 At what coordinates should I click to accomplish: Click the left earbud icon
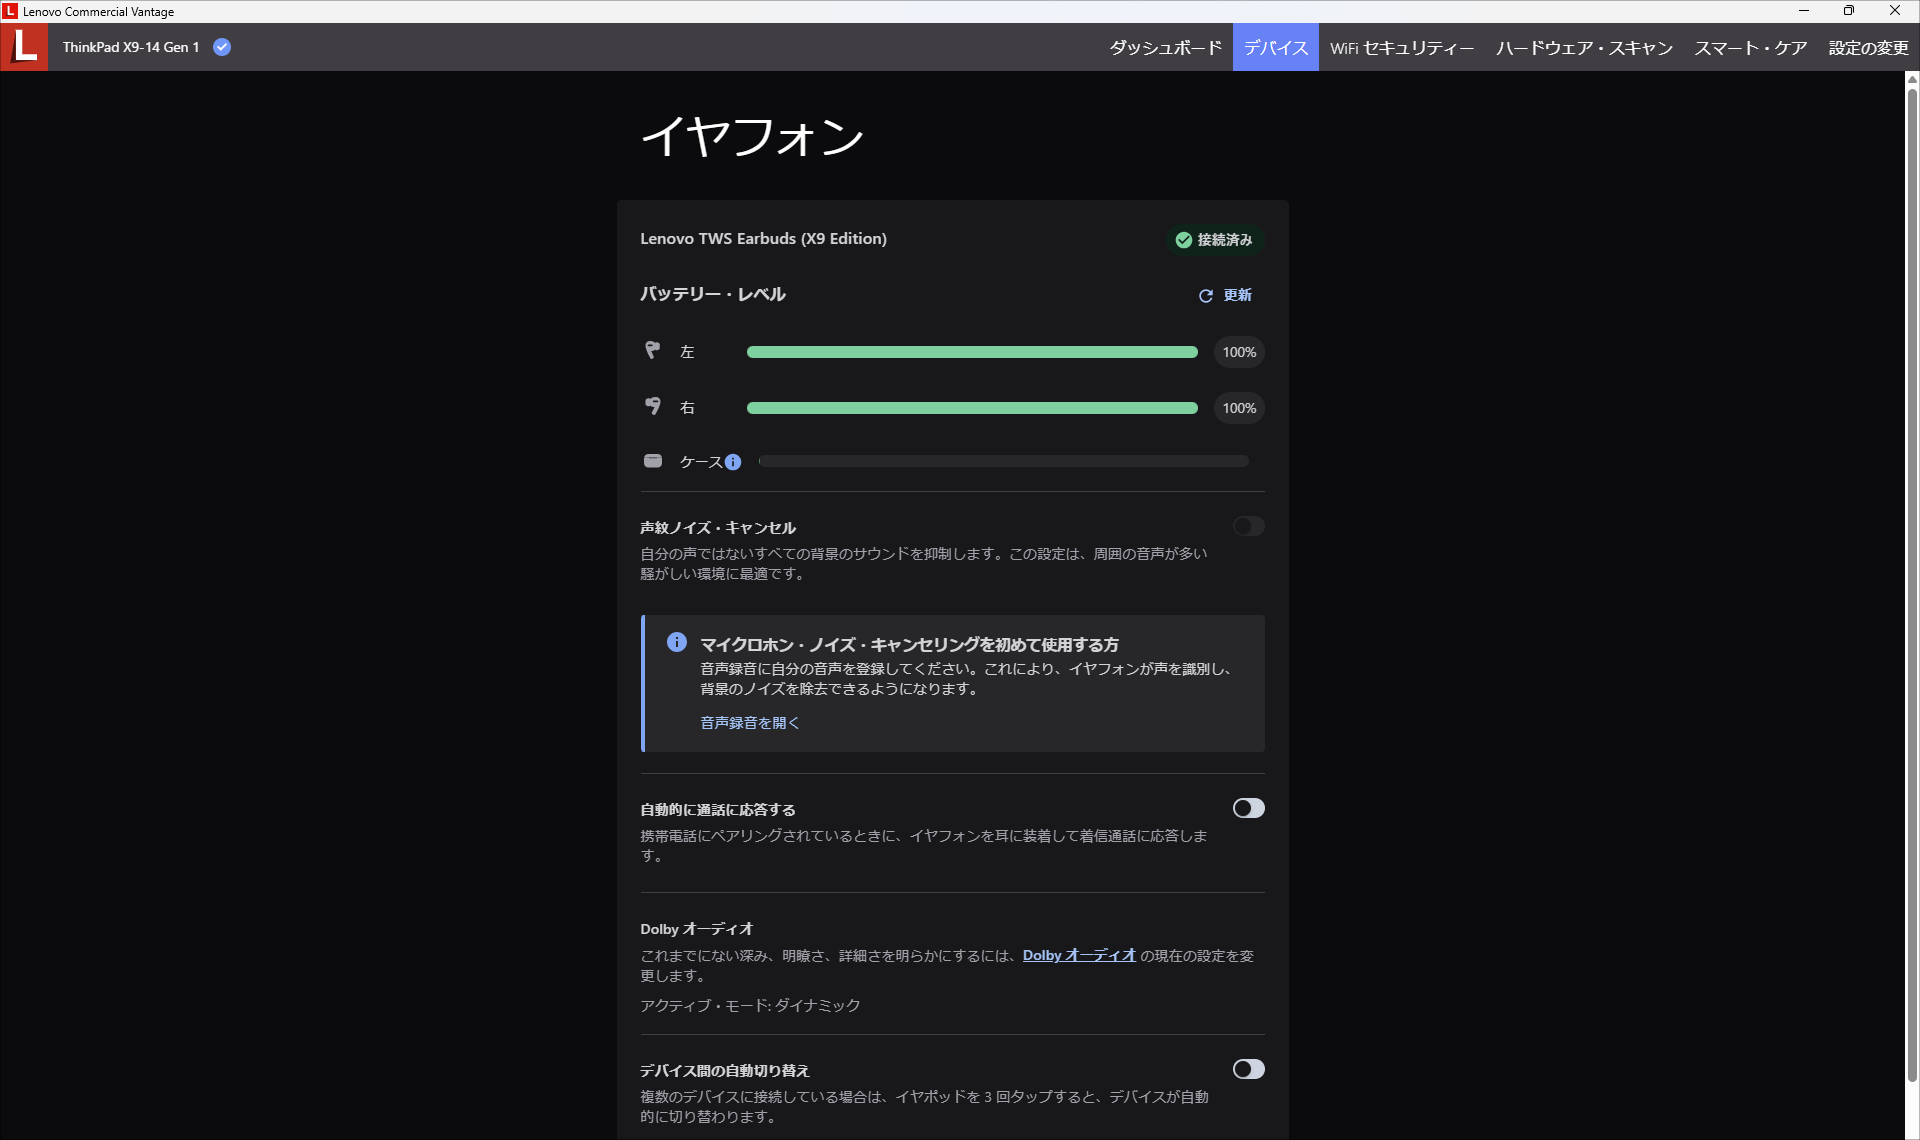tap(653, 350)
